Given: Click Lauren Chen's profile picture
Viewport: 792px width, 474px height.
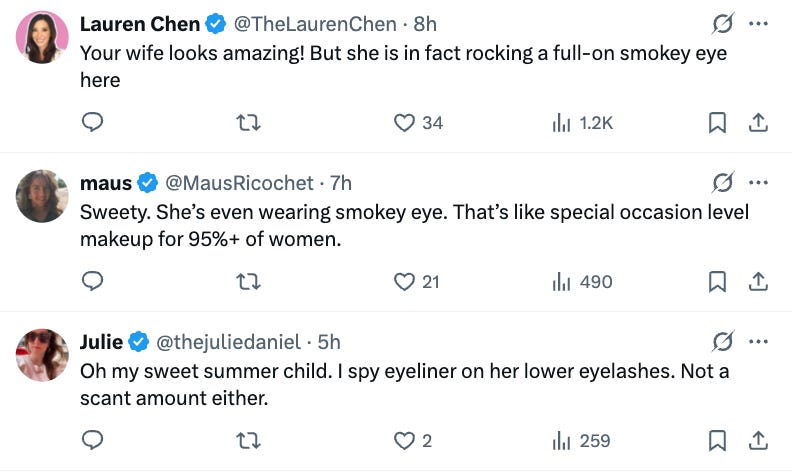Looking at the screenshot, I should [42, 37].
